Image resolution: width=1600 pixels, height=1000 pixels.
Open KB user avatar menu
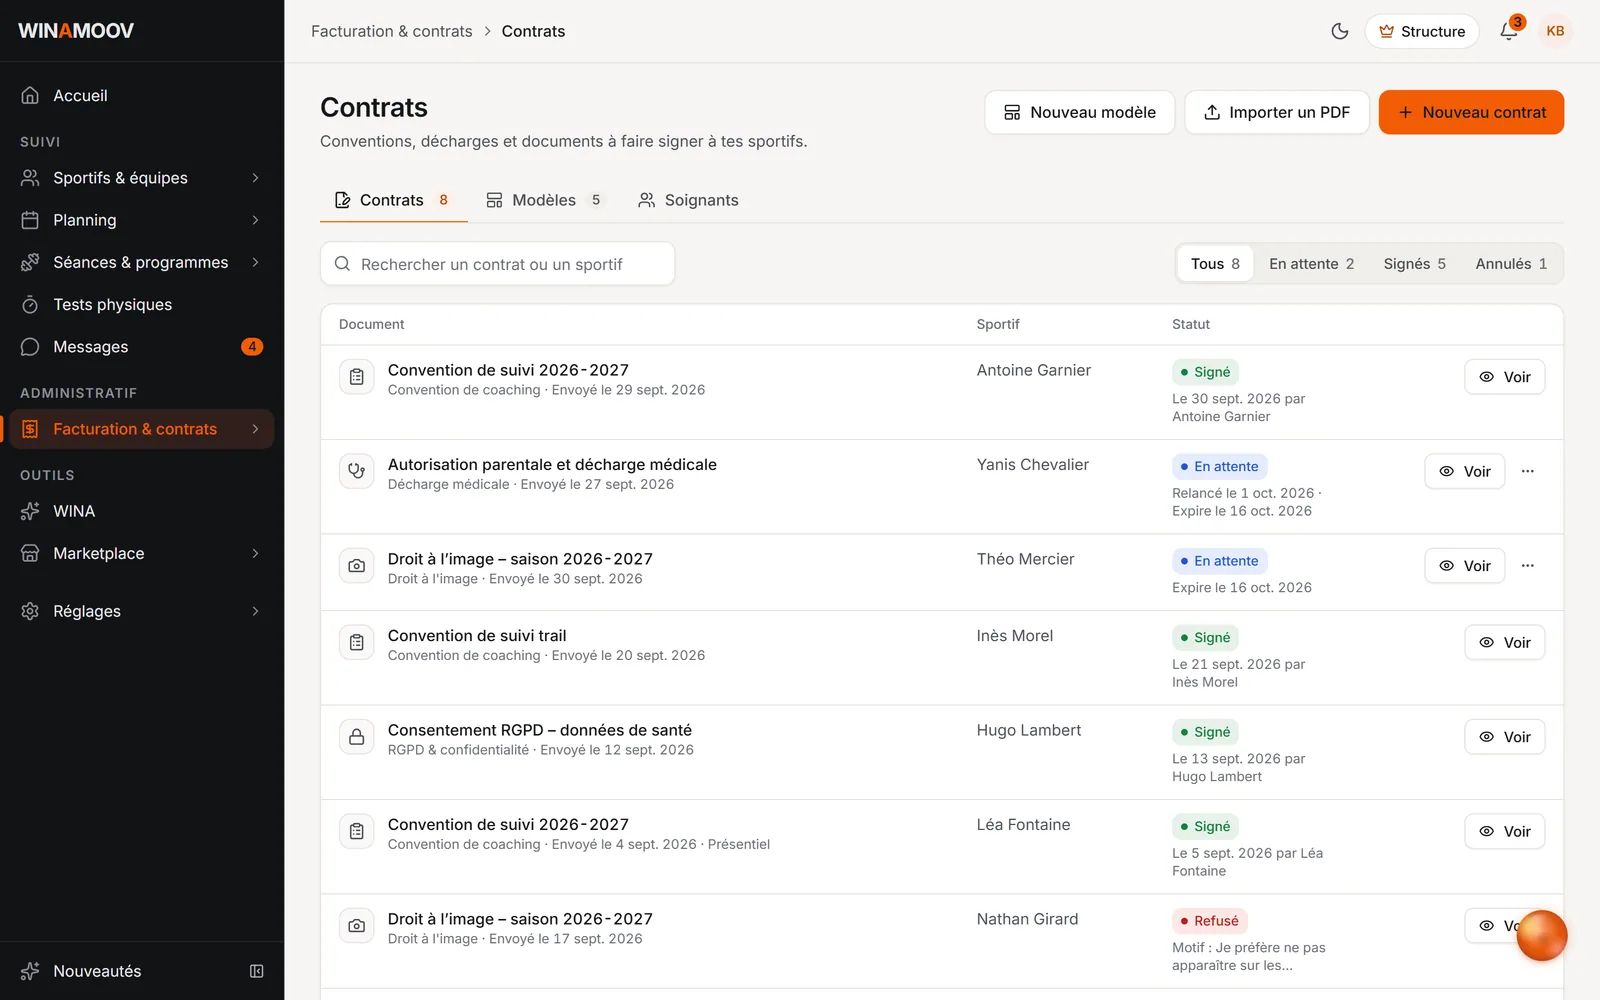1555,31
